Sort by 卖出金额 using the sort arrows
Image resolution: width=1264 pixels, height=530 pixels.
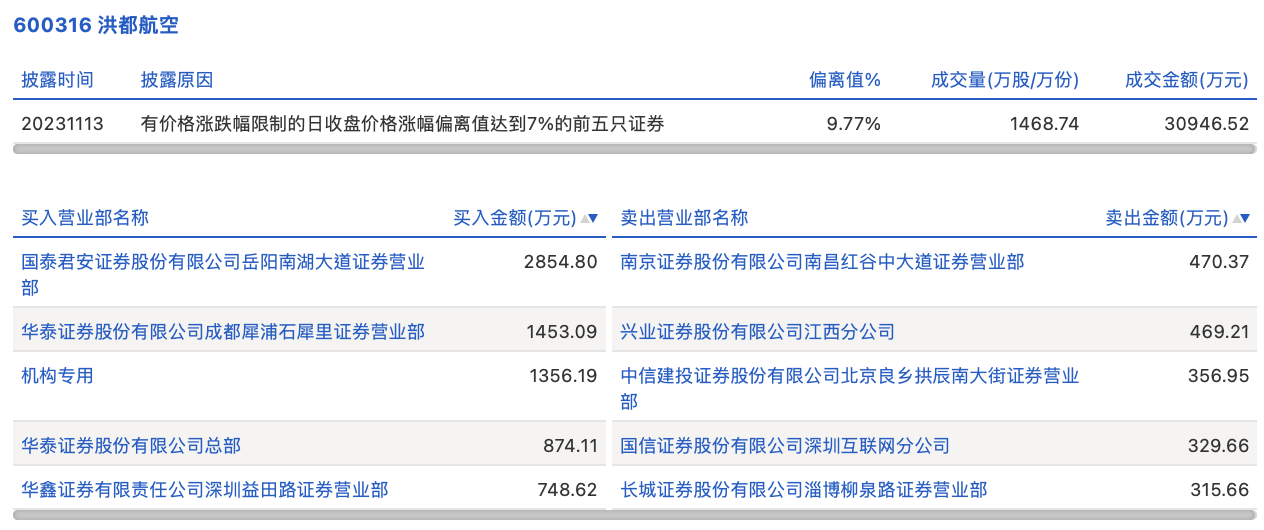(x=1241, y=218)
